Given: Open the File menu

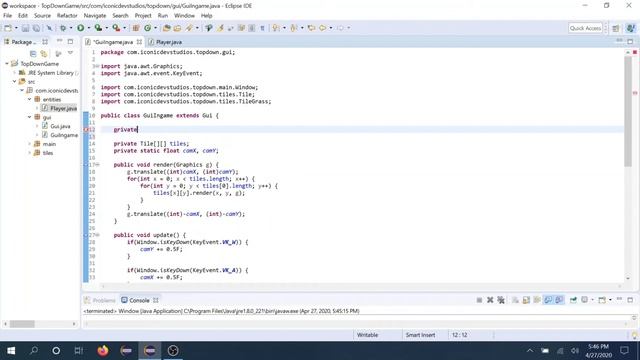Looking at the screenshot, I should click(x=7, y=16).
